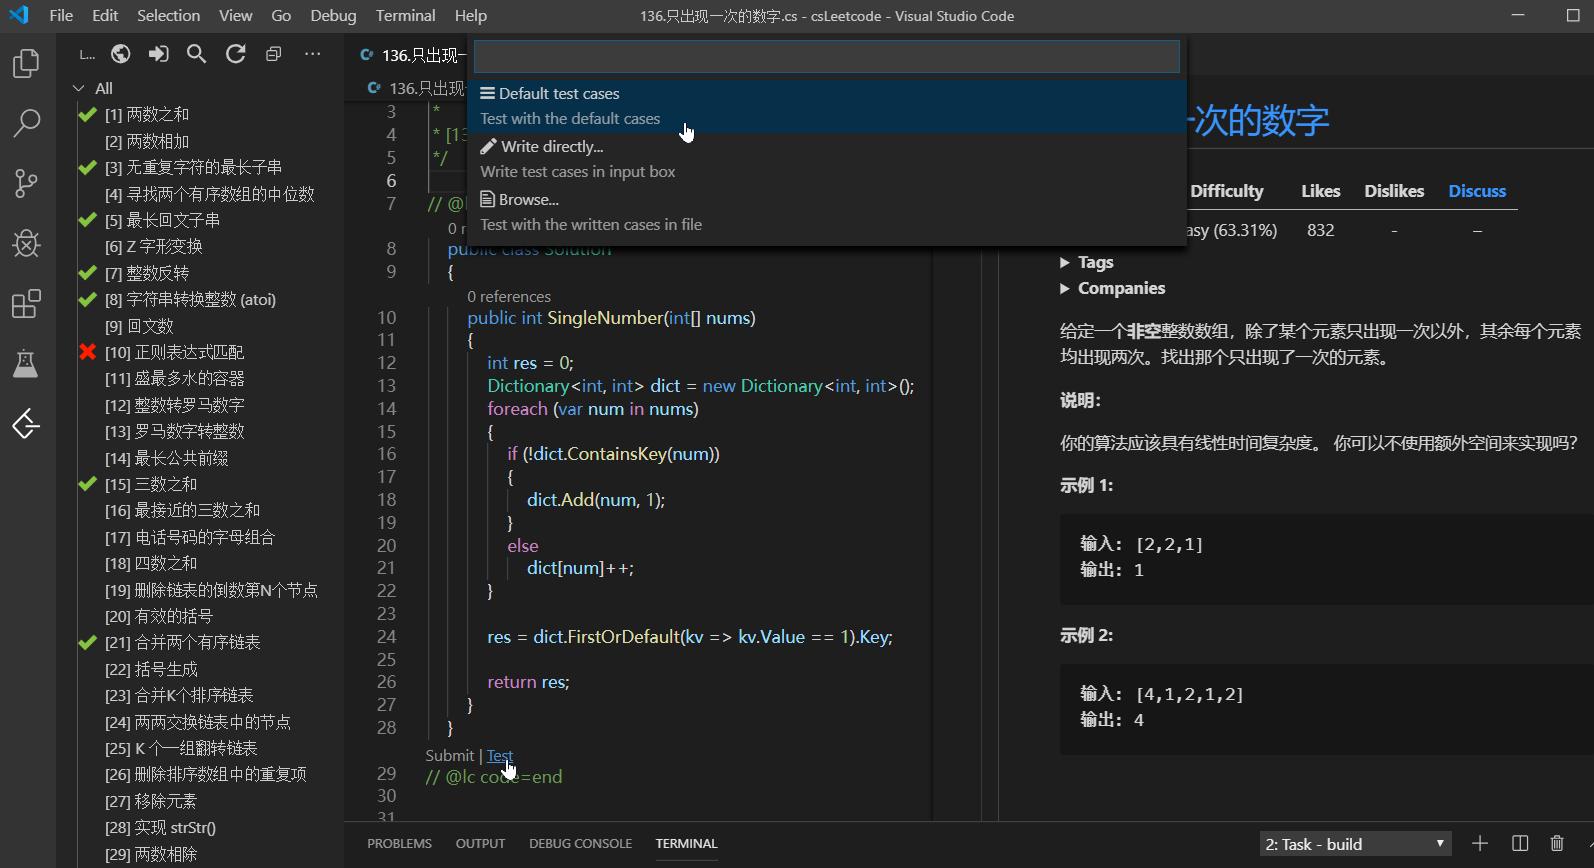Switch to the DEBUG CONSOLE tab
Viewport: 1594px width, 868px height.
pyautogui.click(x=580, y=844)
